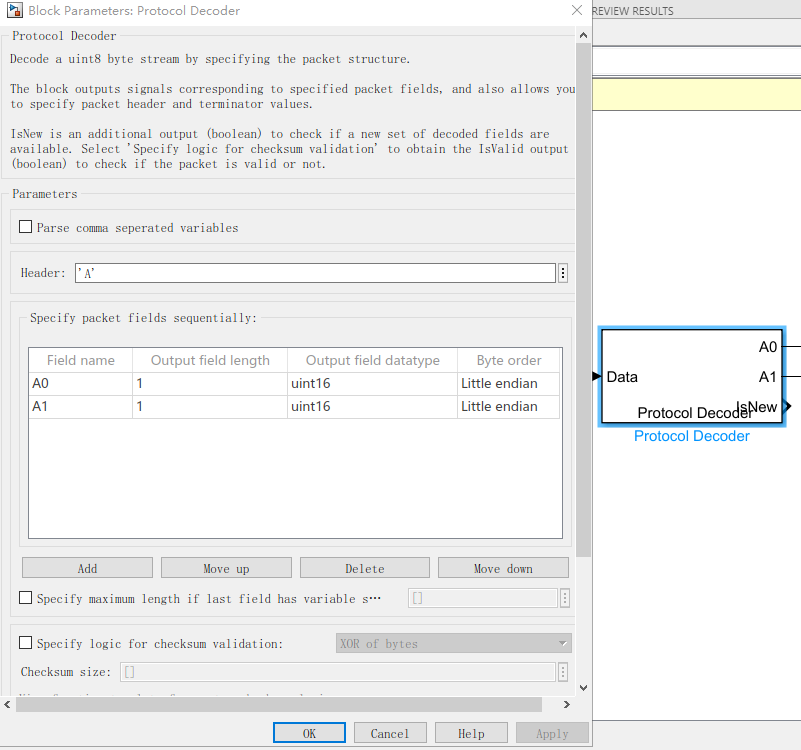The image size is (801, 750).
Task: Click the Protocol Decoder block name label
Action: point(692,436)
